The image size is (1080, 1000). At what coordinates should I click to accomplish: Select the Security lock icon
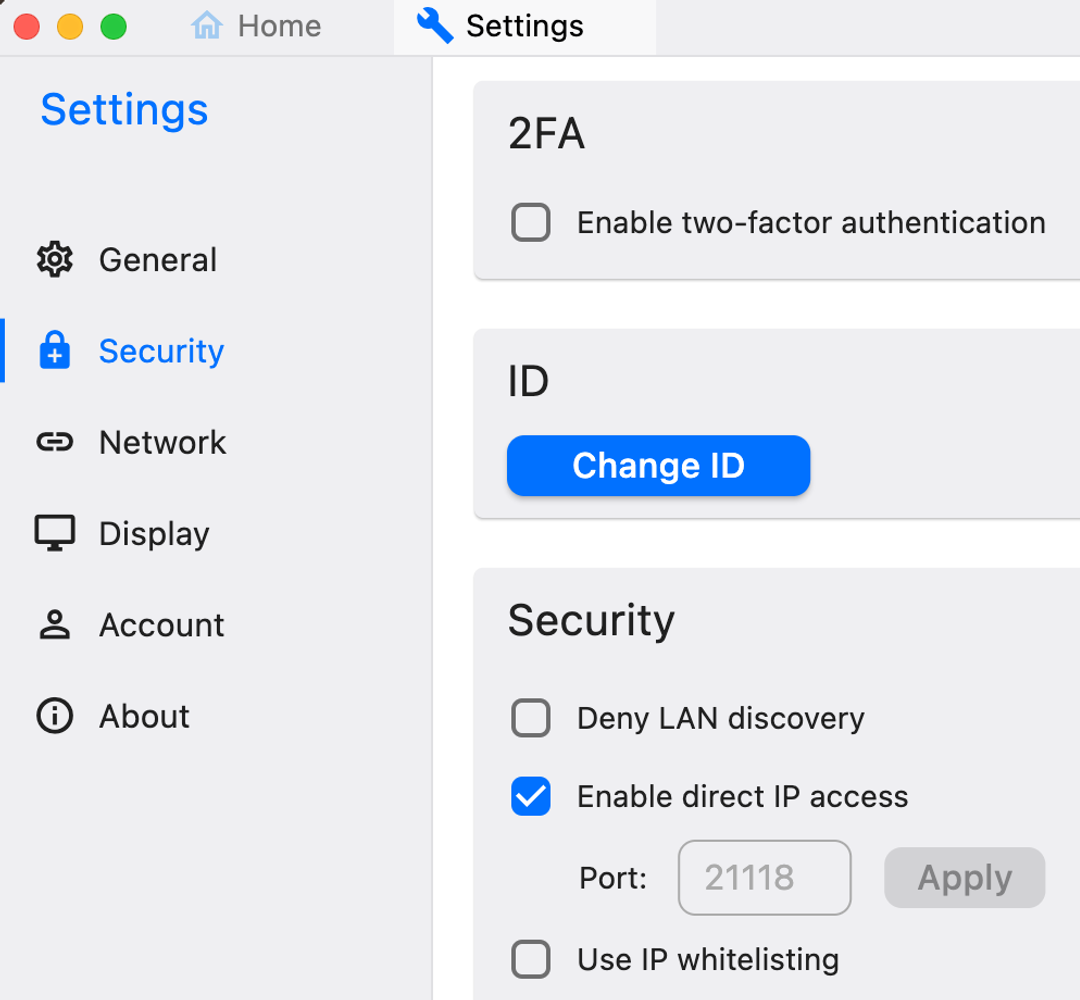coord(55,350)
